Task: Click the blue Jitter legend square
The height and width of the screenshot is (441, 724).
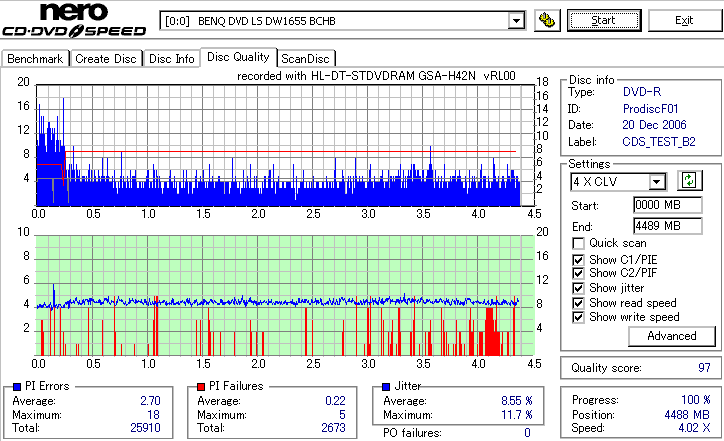Action: tap(386, 387)
